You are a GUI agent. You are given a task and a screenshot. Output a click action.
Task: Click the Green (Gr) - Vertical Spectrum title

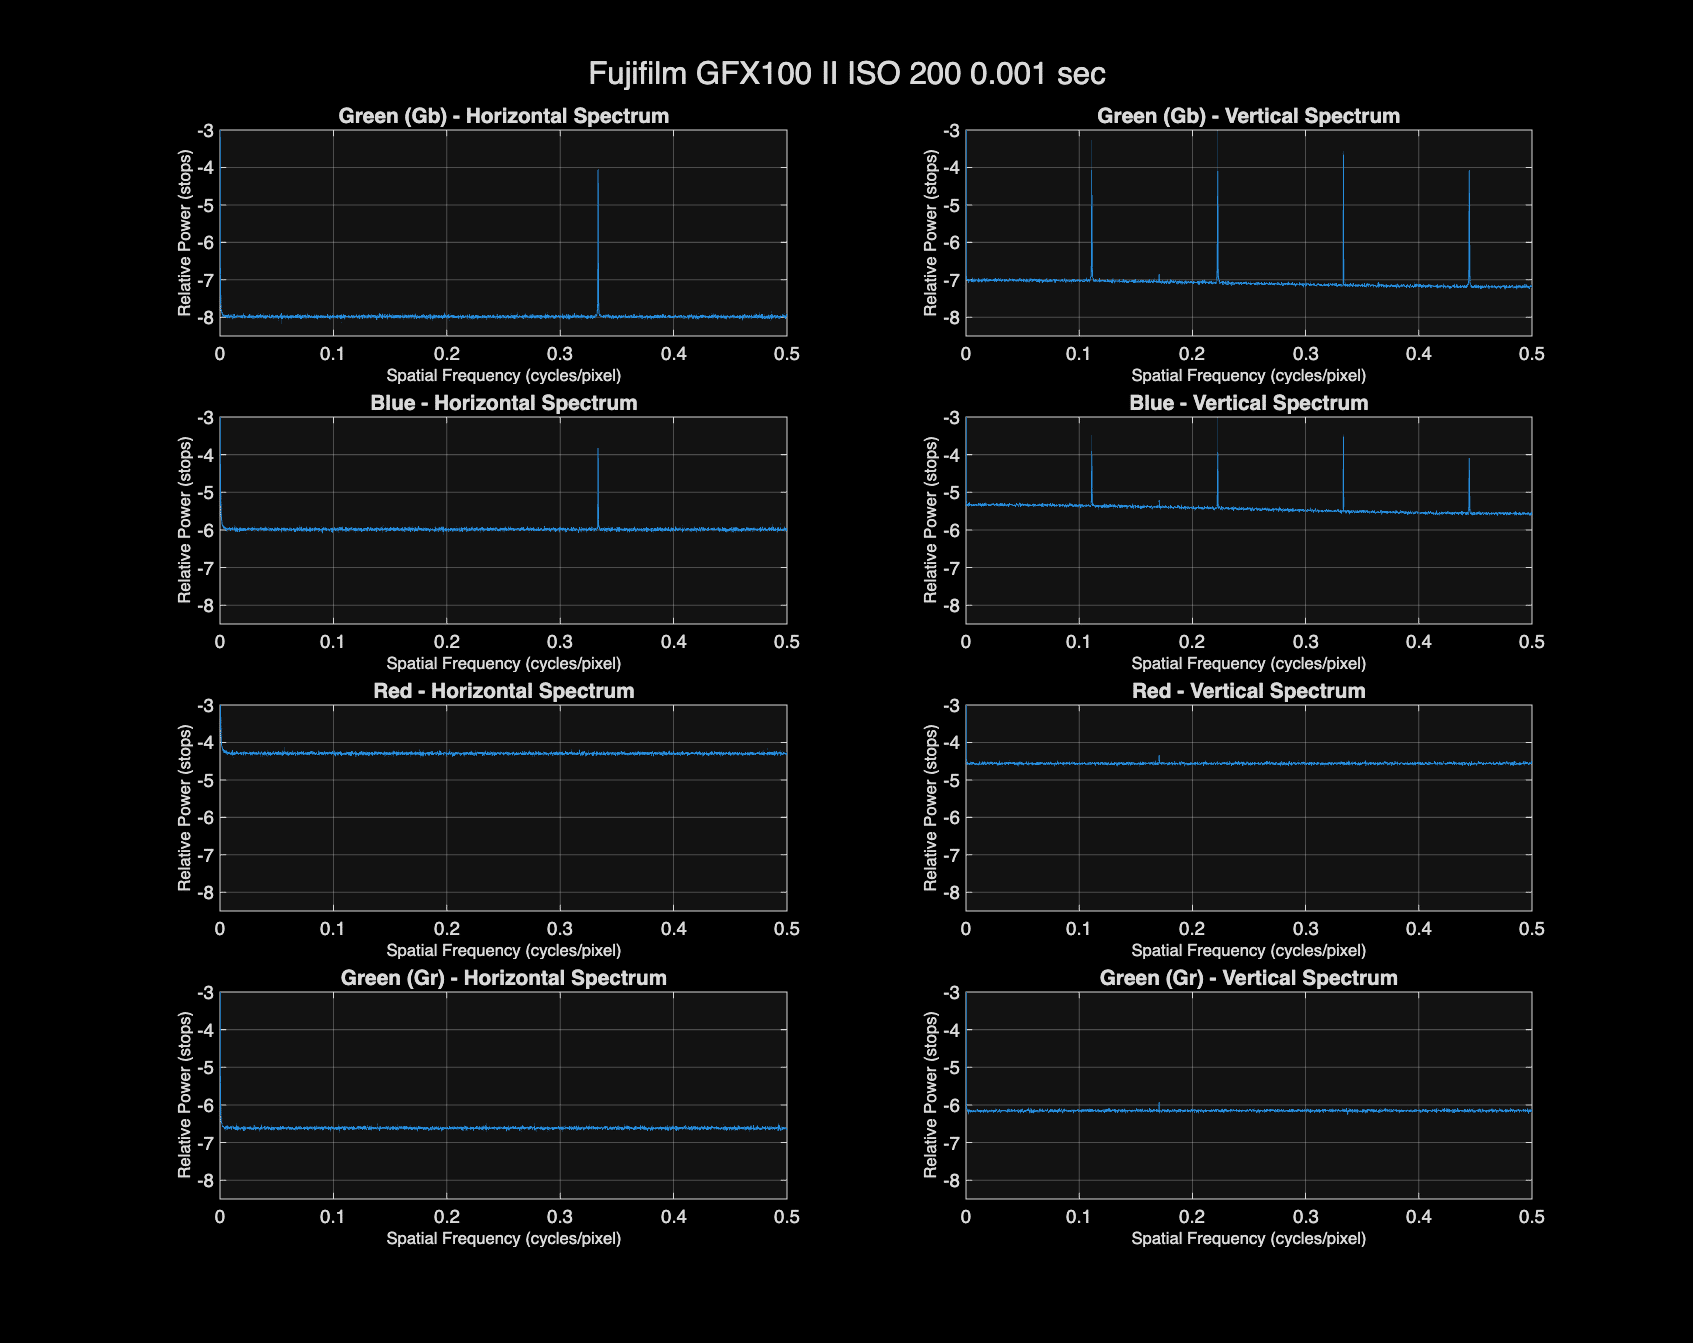coord(1248,978)
